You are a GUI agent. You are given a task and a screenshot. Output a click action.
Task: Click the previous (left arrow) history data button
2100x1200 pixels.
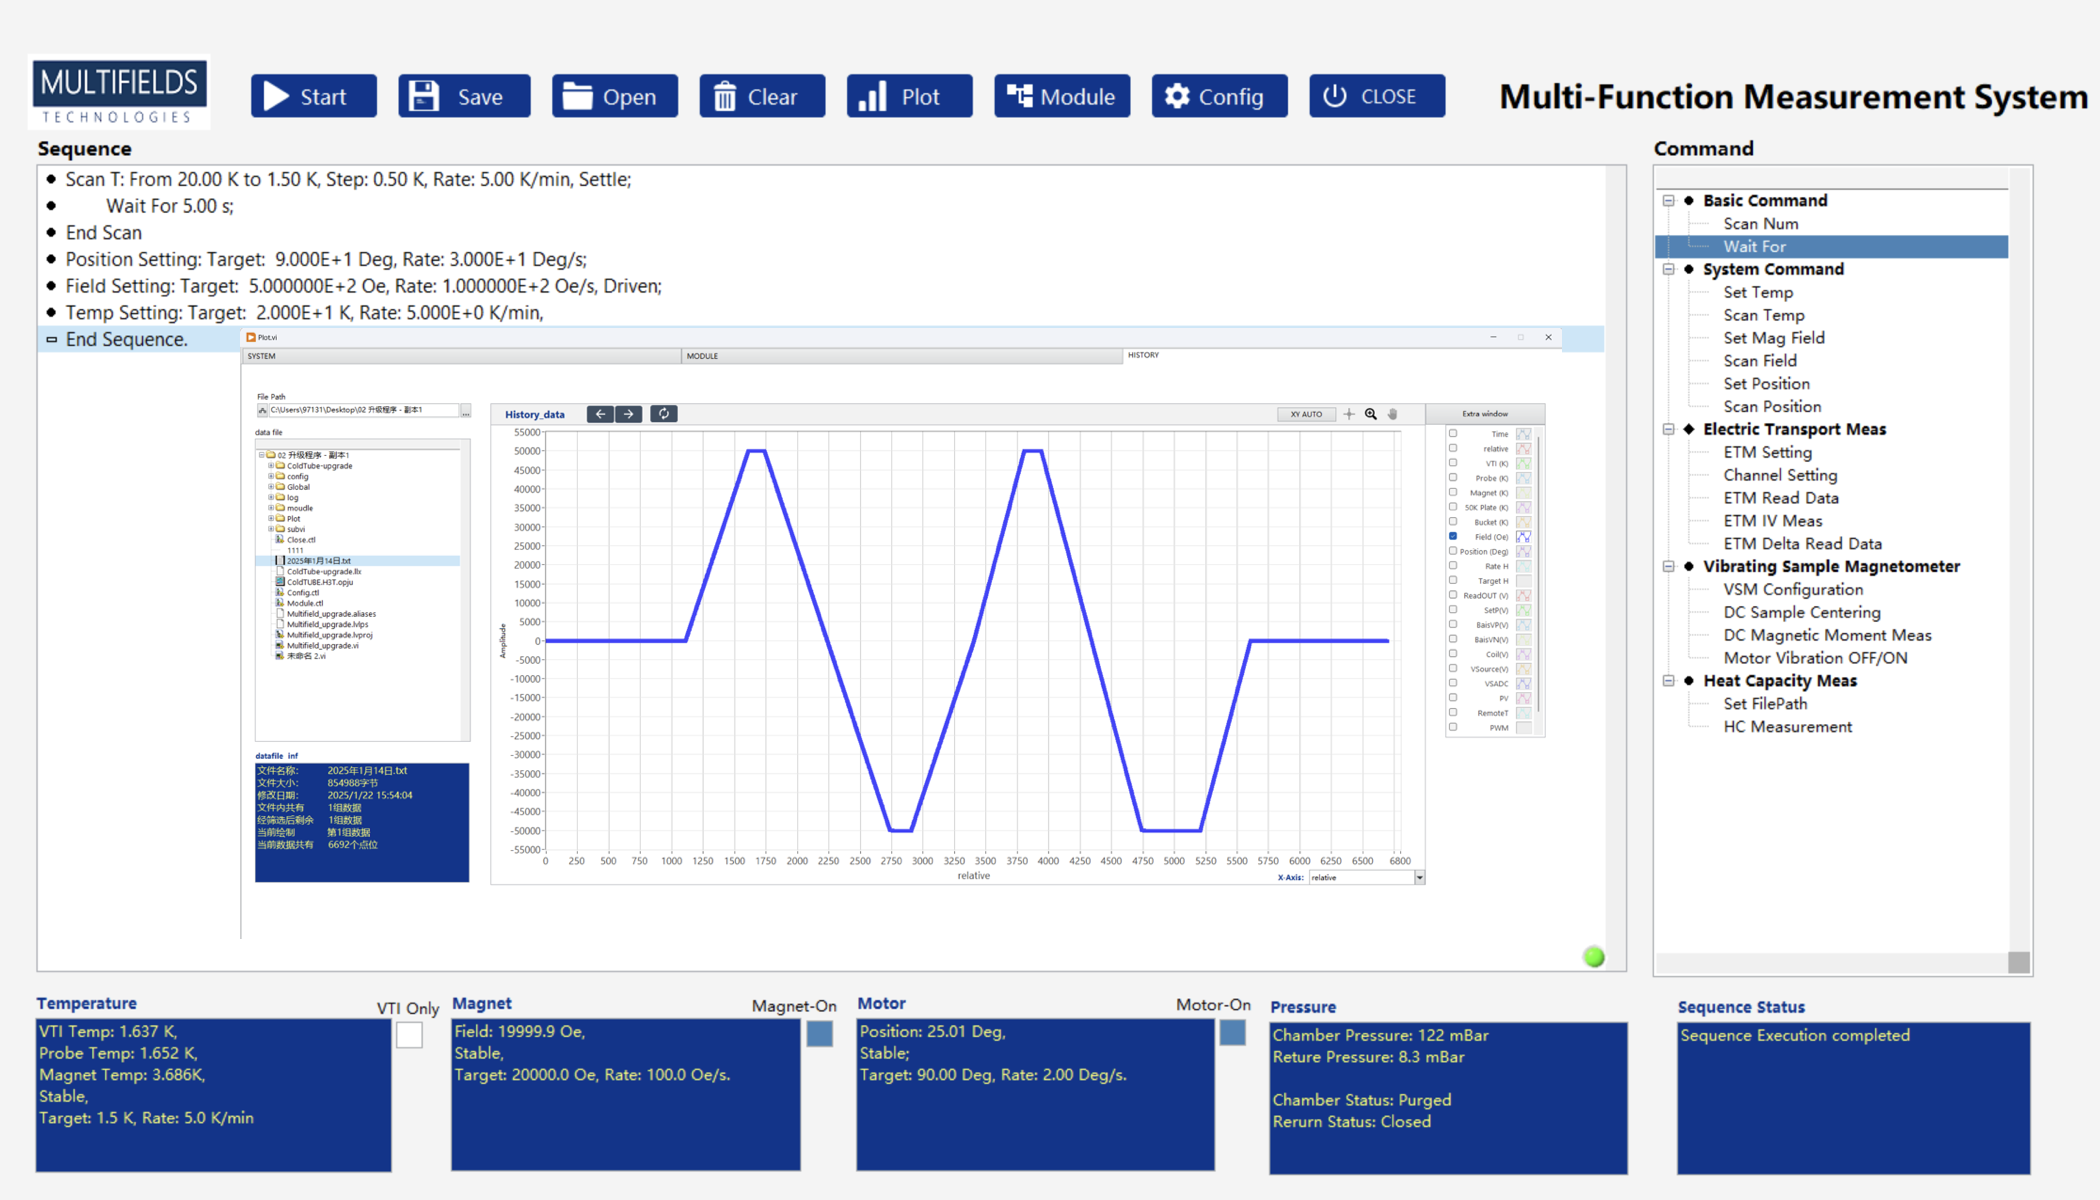pyautogui.click(x=600, y=414)
